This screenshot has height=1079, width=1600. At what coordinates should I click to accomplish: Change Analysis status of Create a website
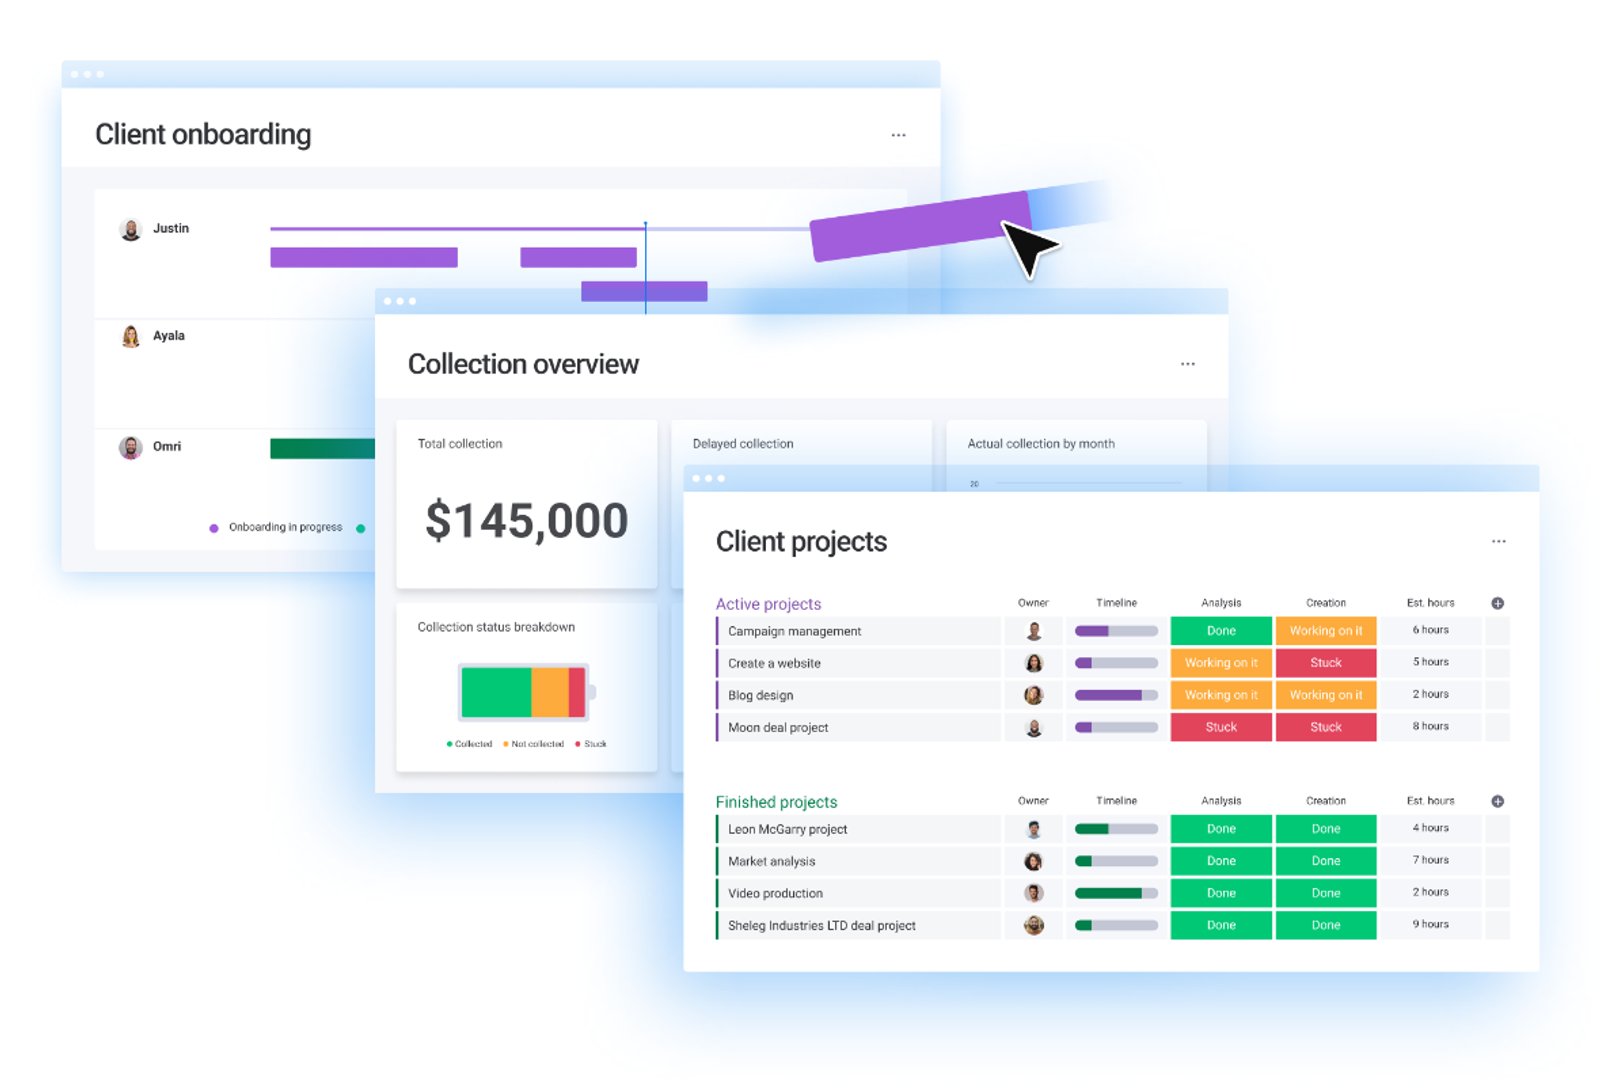[x=1220, y=663]
